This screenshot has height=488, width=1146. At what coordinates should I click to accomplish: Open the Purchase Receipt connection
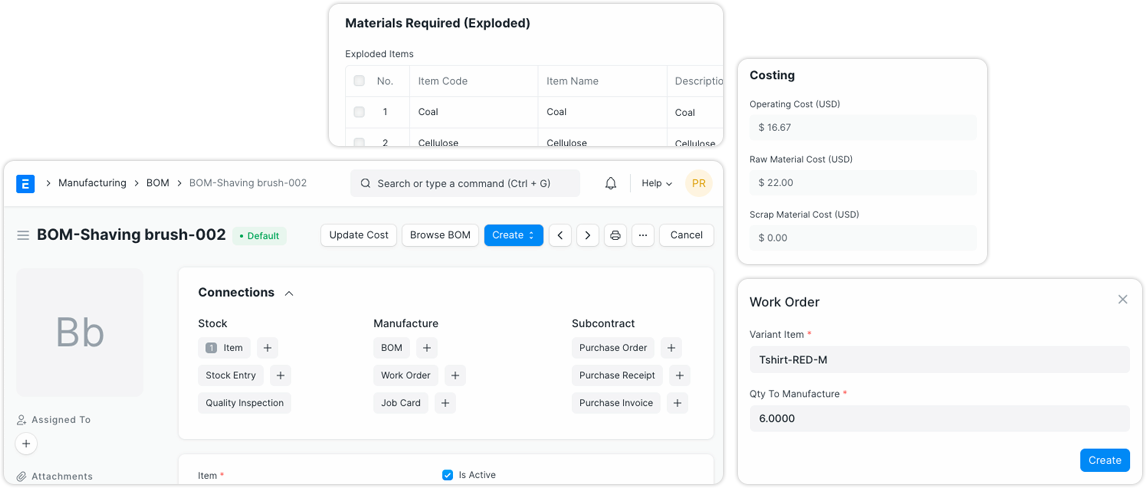pyautogui.click(x=617, y=375)
